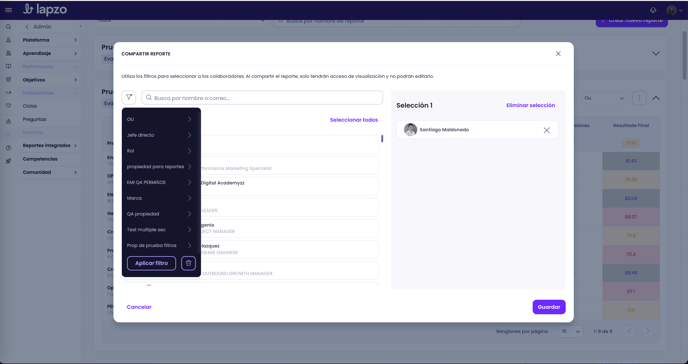Click Seleccionar todos link
The height and width of the screenshot is (364, 688).
pyautogui.click(x=354, y=120)
